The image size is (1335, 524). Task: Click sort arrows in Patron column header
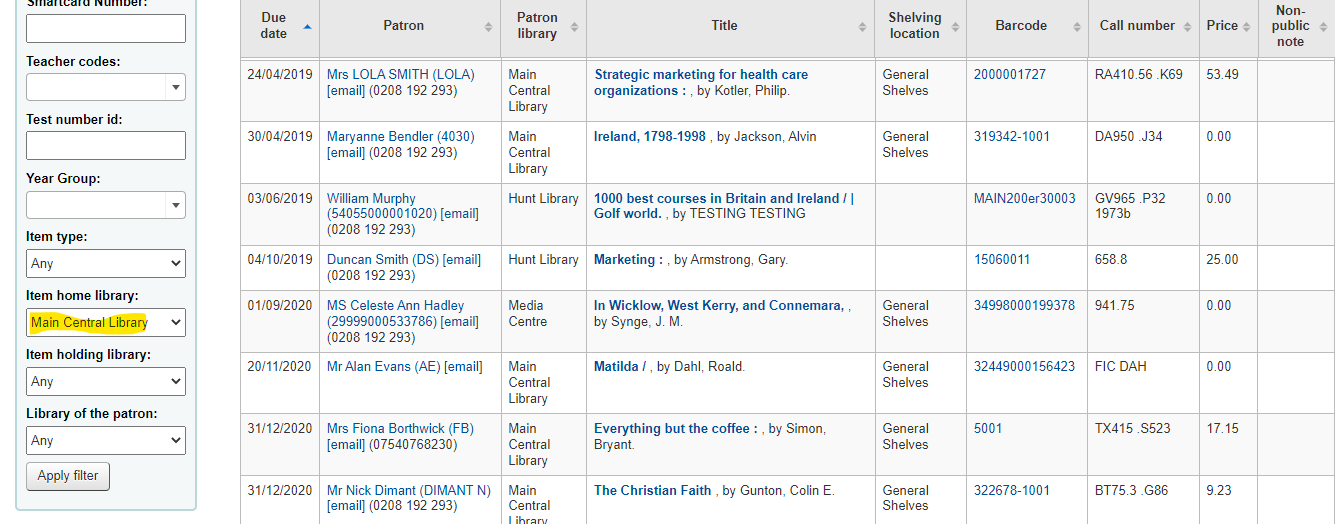[x=488, y=26]
